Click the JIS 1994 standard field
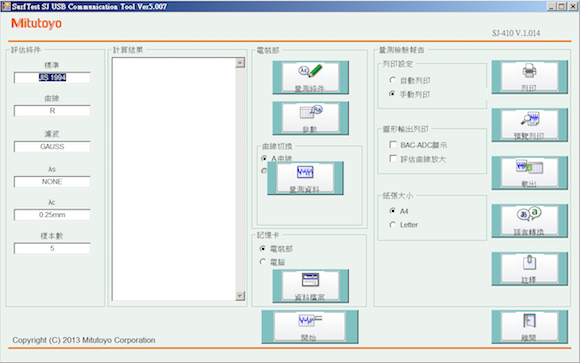The image size is (580, 363). [x=52, y=77]
